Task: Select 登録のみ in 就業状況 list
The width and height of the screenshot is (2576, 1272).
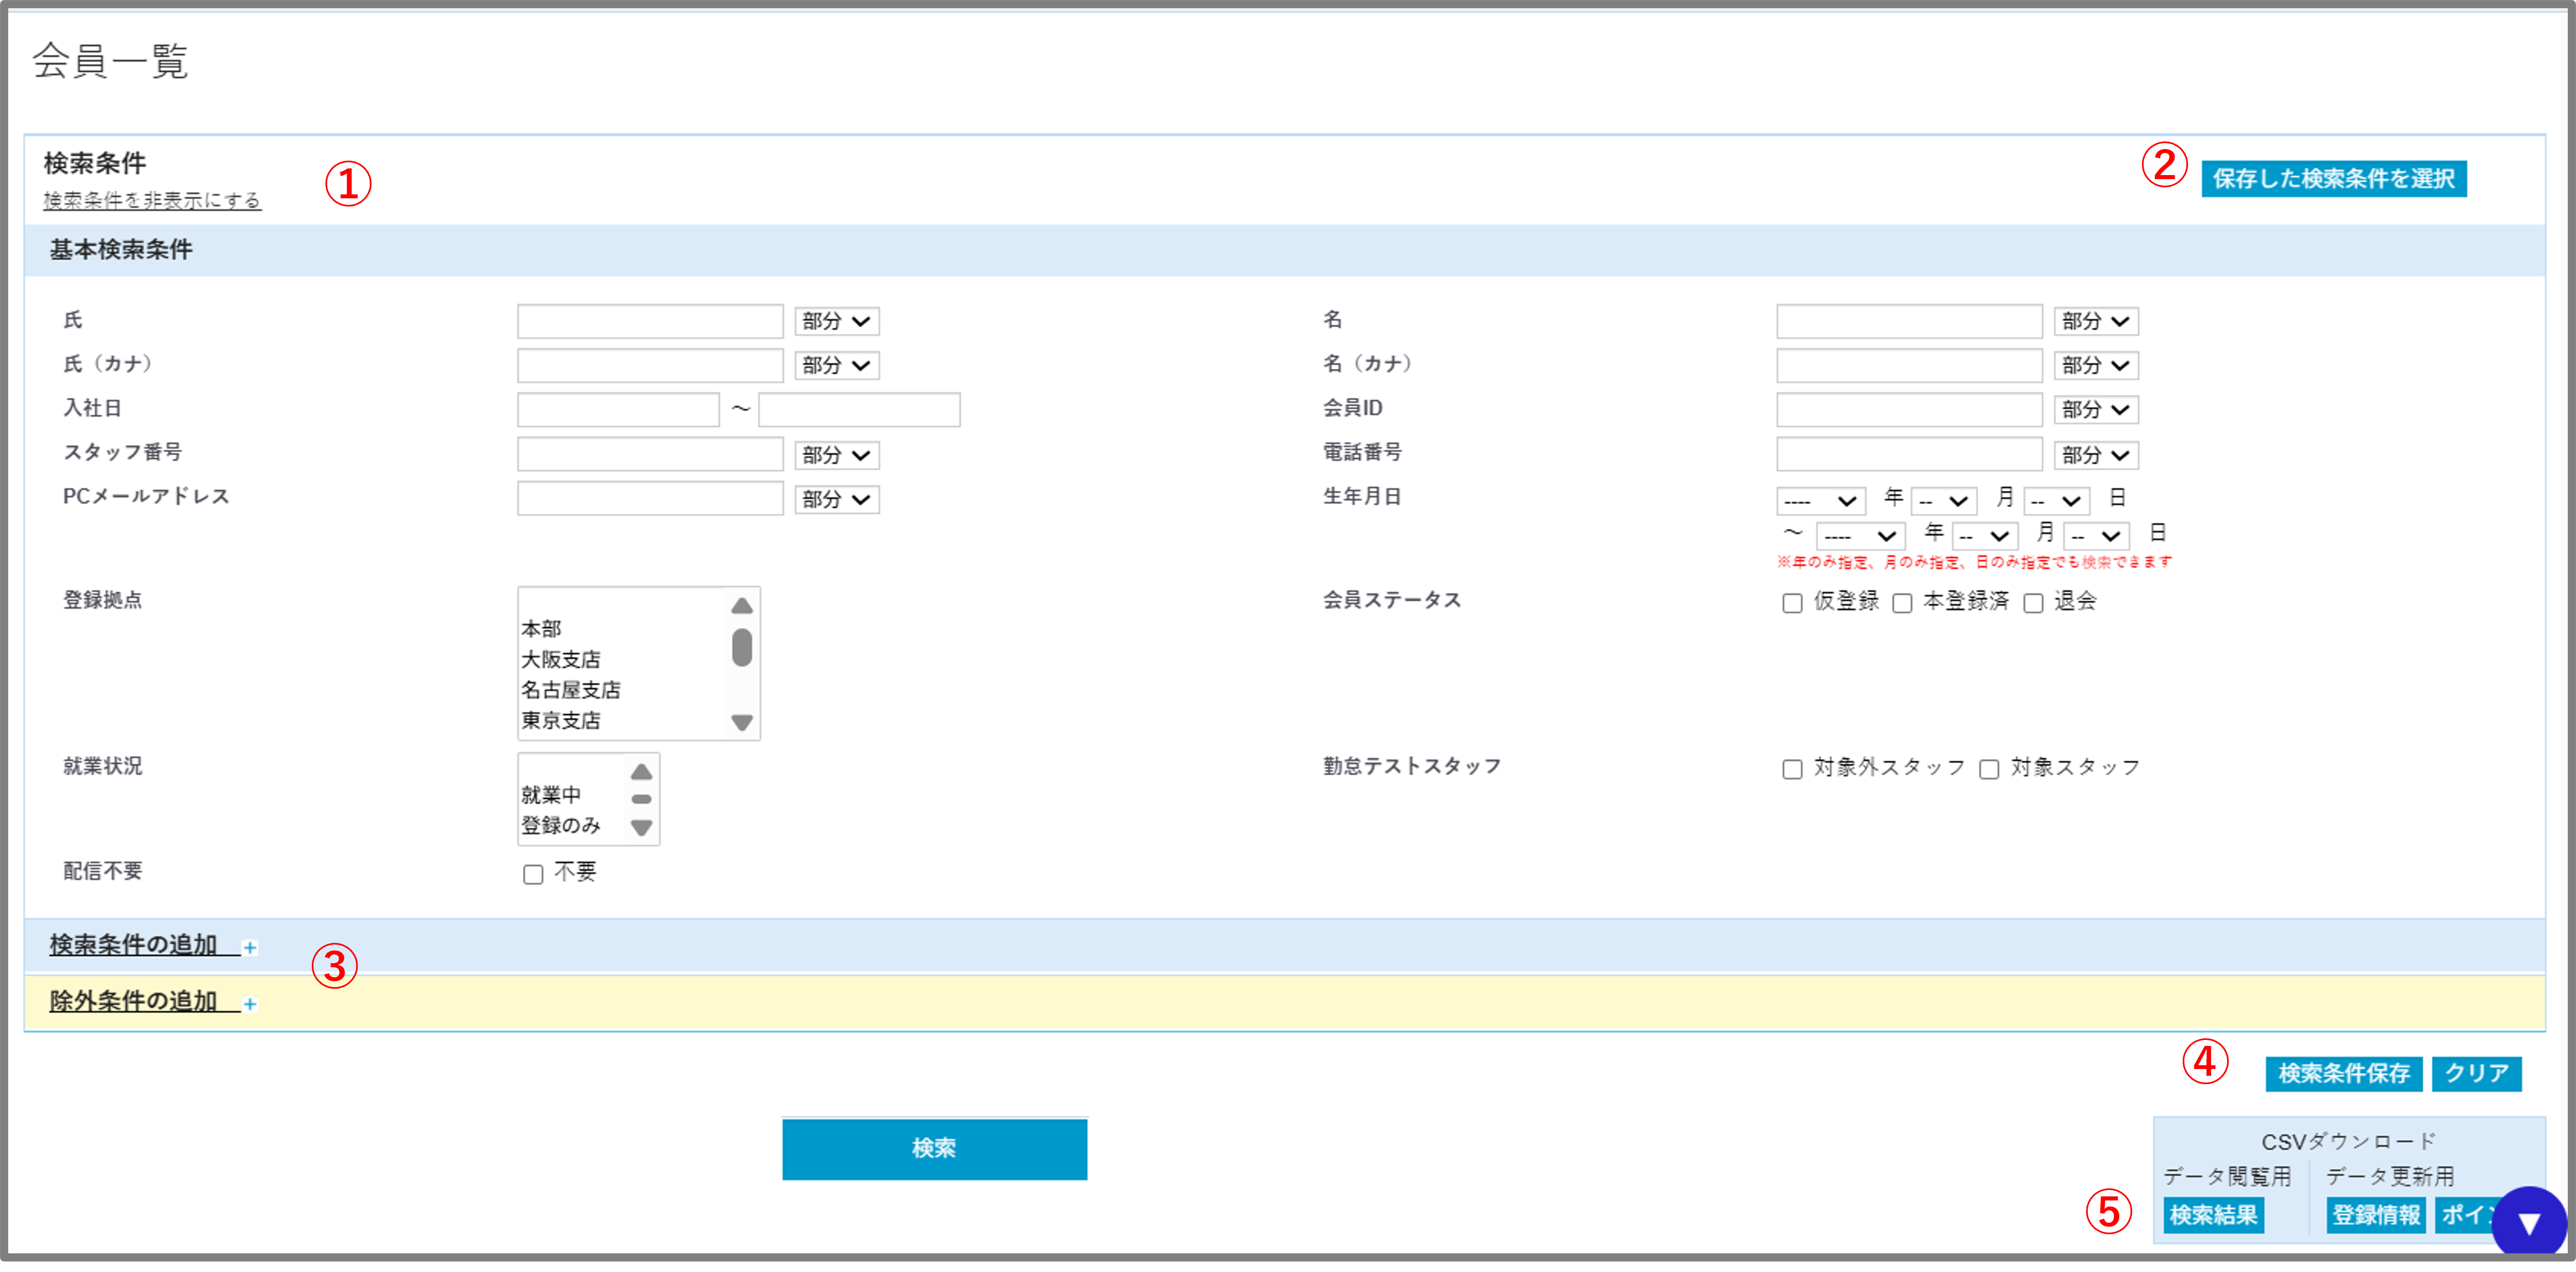Action: coord(560,826)
